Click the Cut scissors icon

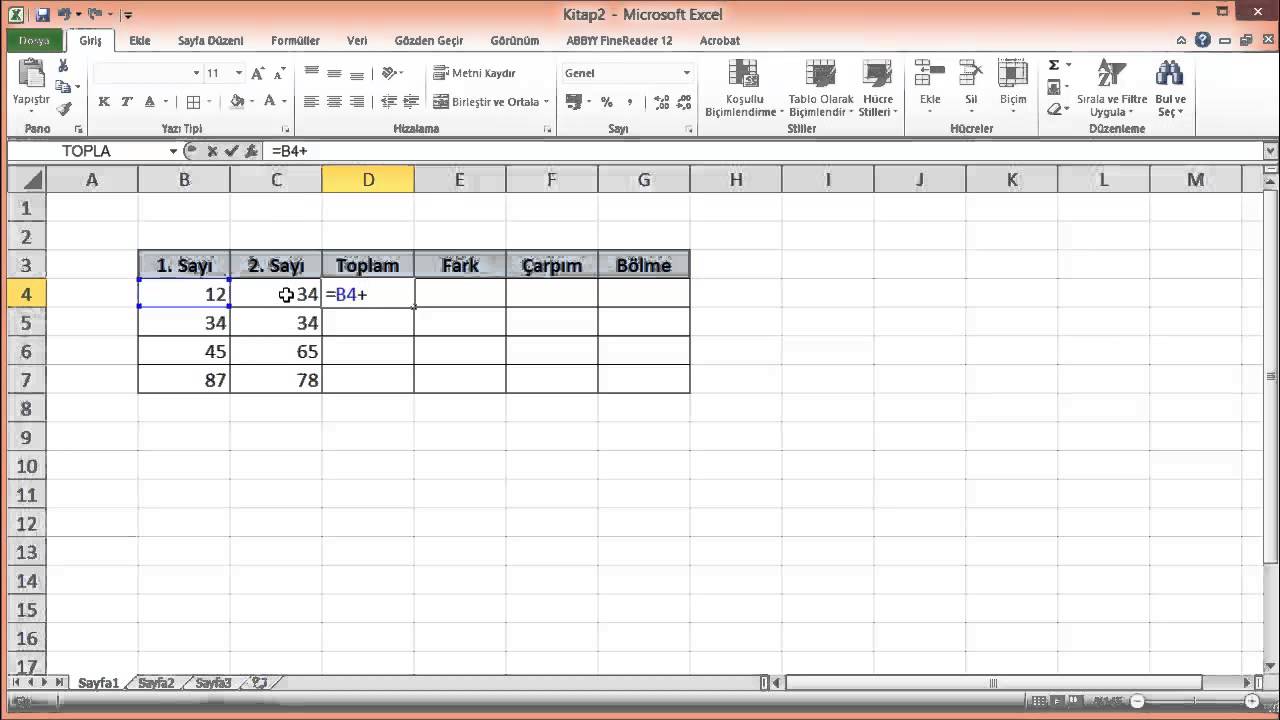[x=63, y=66]
